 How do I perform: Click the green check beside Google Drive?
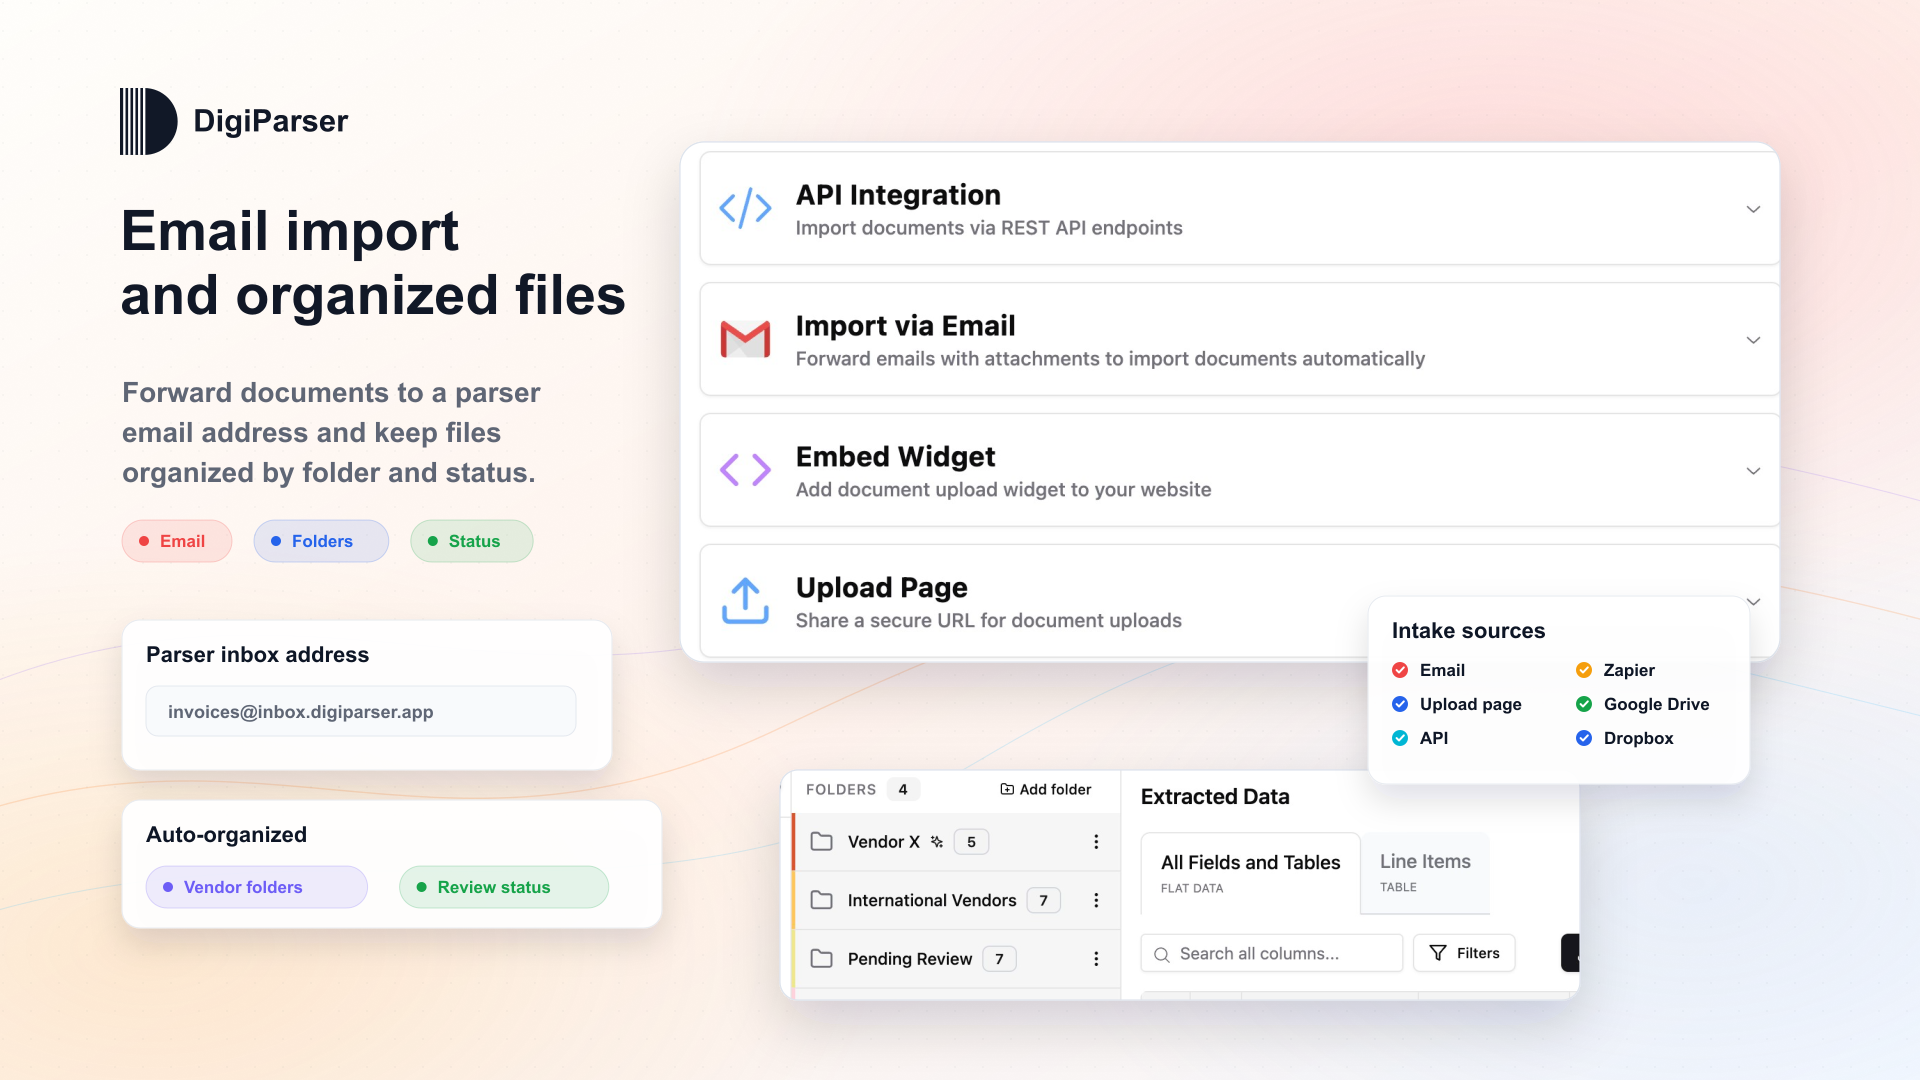[1584, 704]
